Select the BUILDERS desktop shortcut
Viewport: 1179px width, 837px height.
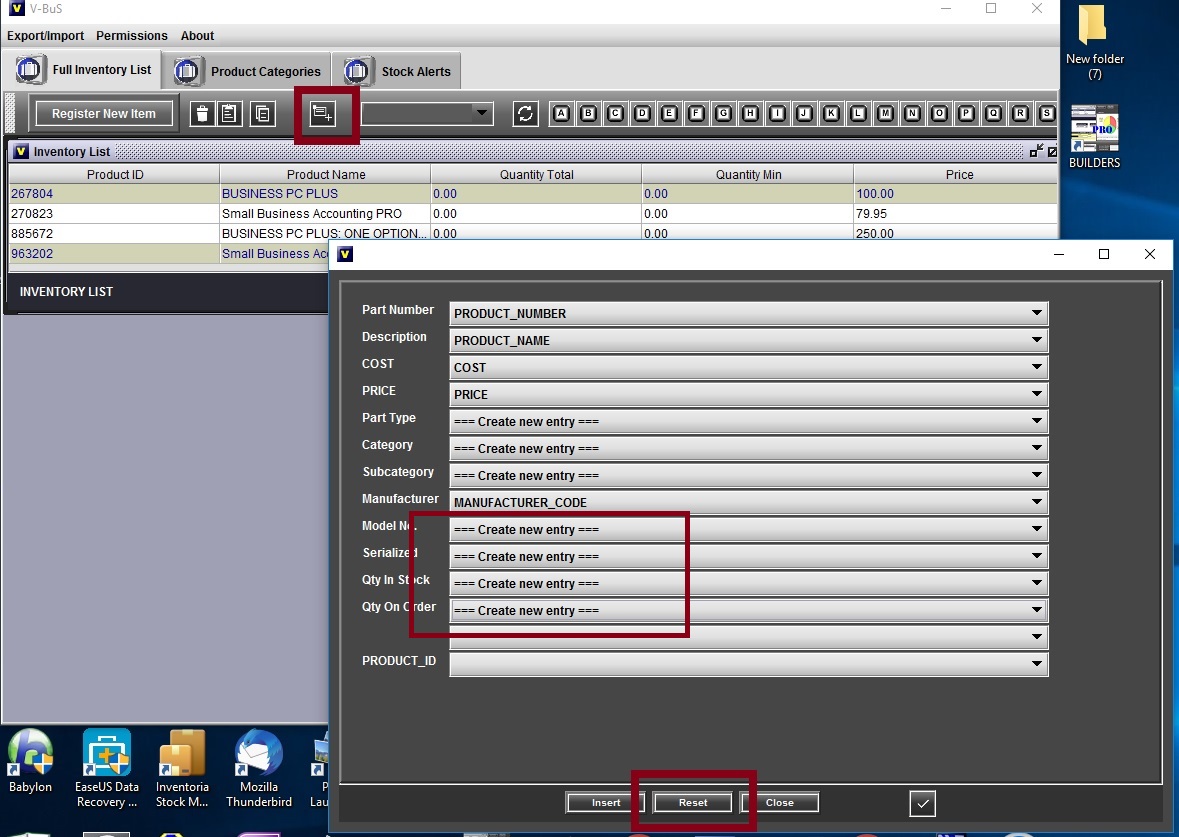pyautogui.click(x=1094, y=137)
